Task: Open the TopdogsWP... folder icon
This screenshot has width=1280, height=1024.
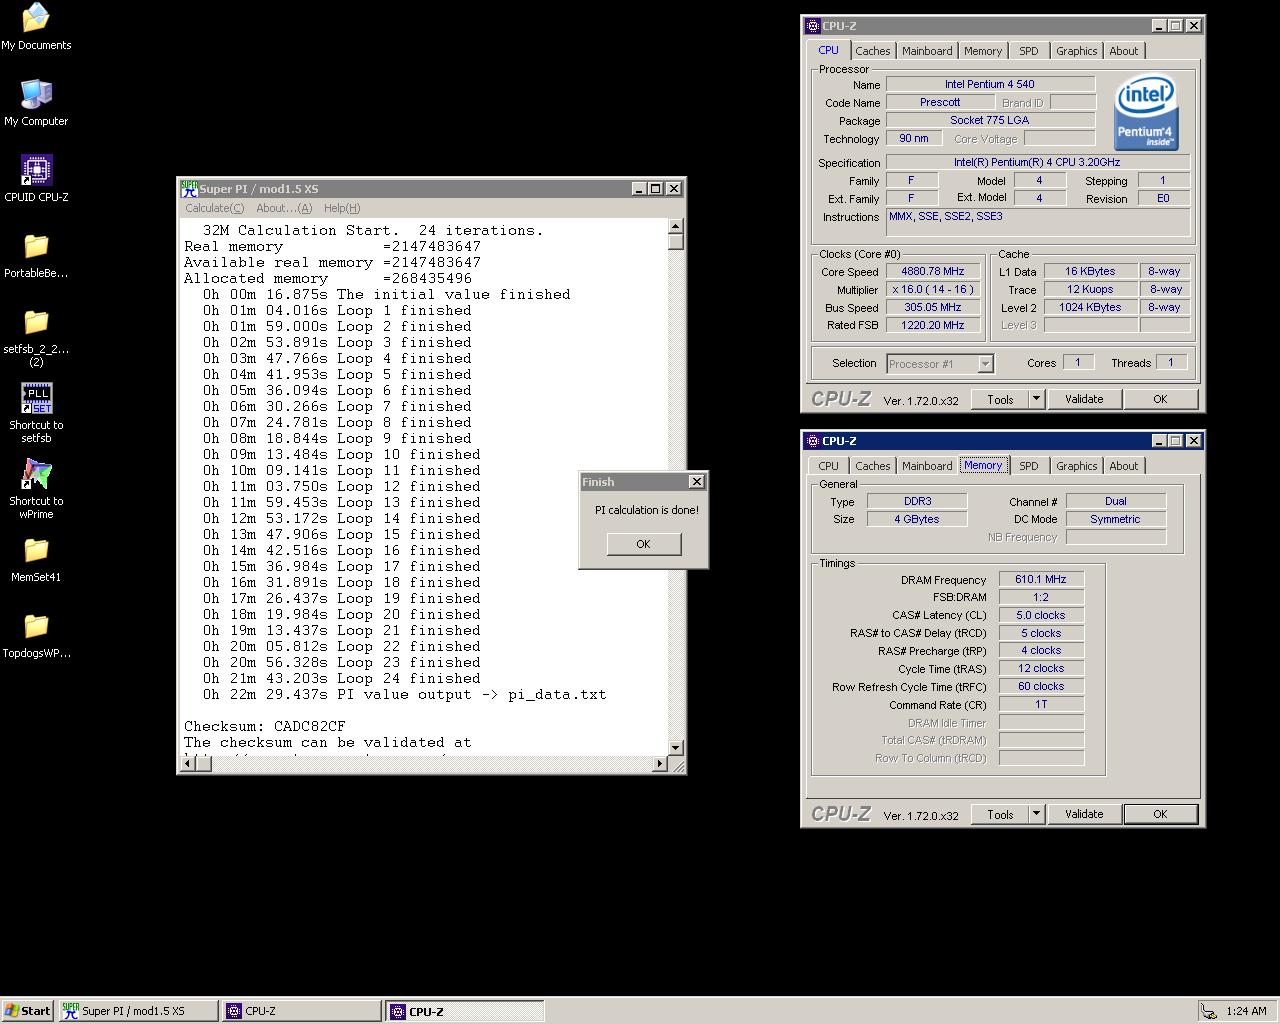Action: pos(36,634)
